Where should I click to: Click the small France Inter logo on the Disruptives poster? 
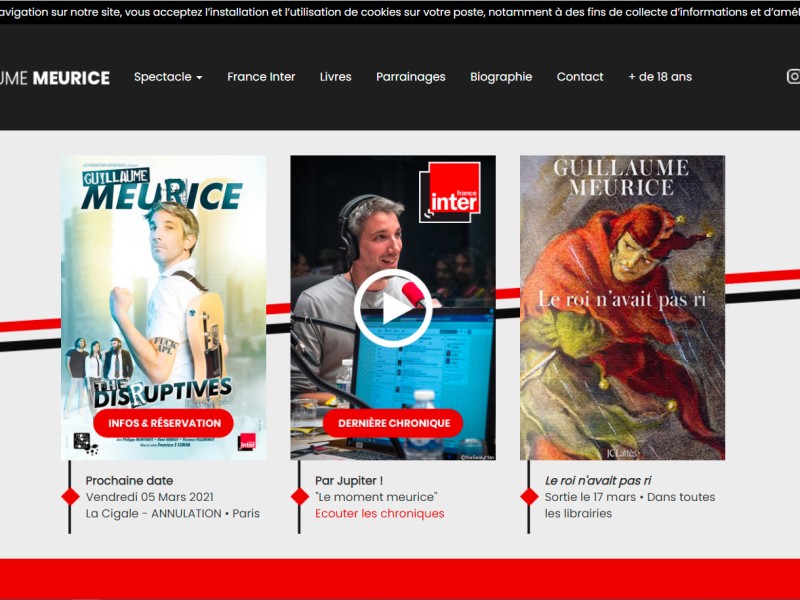[x=247, y=442]
